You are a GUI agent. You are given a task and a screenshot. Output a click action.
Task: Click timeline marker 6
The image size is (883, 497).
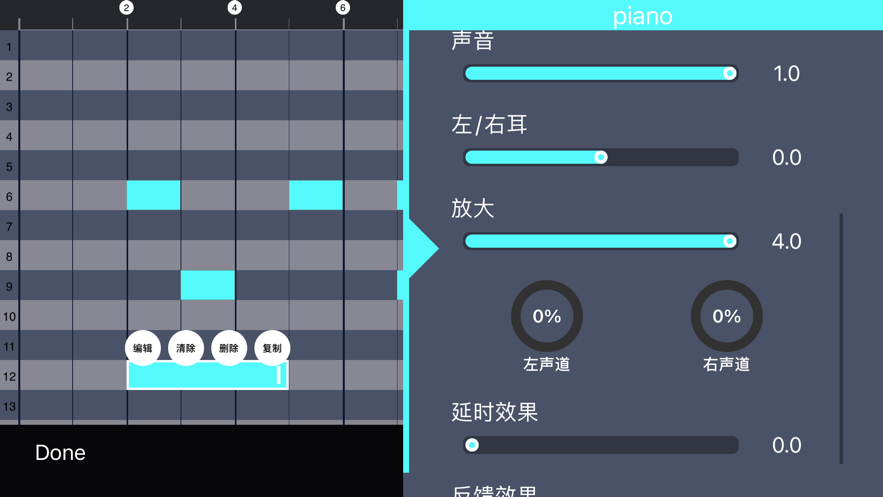tap(342, 8)
